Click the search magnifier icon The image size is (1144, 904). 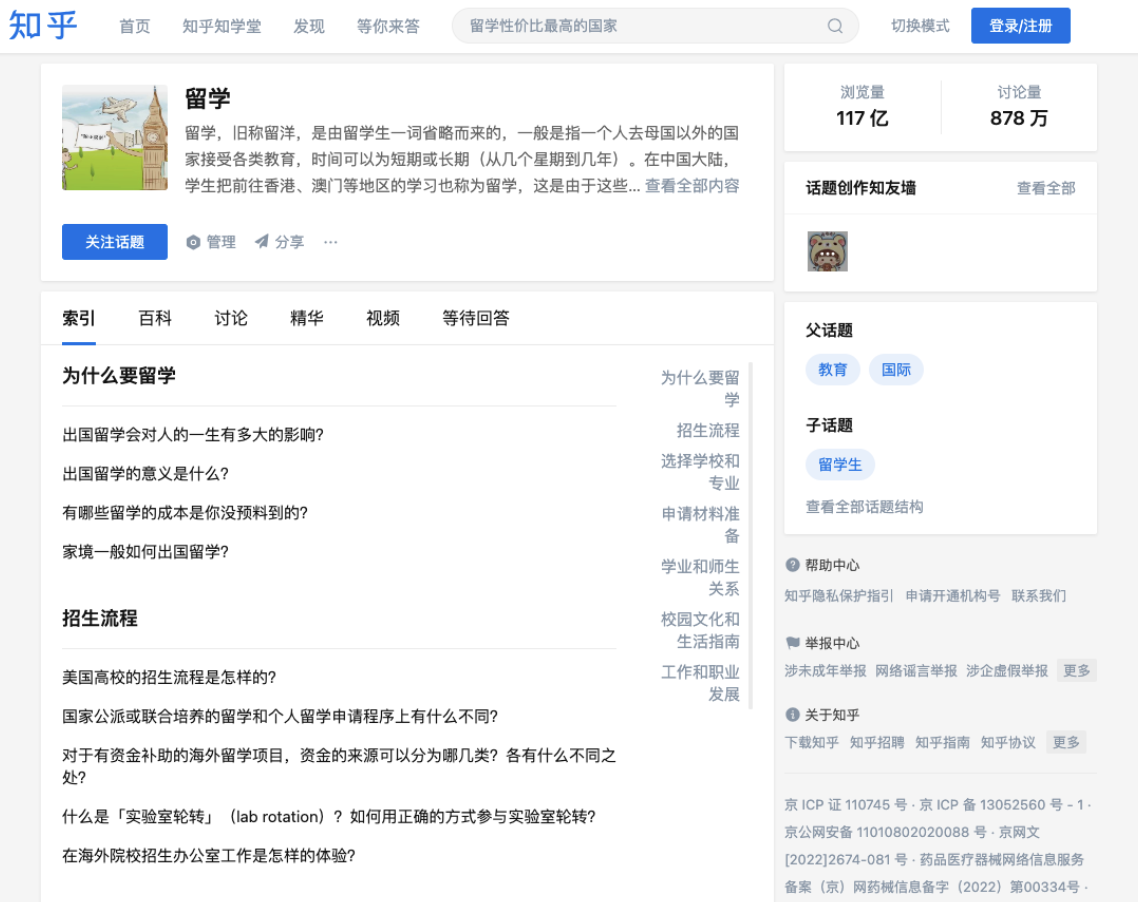839,26
